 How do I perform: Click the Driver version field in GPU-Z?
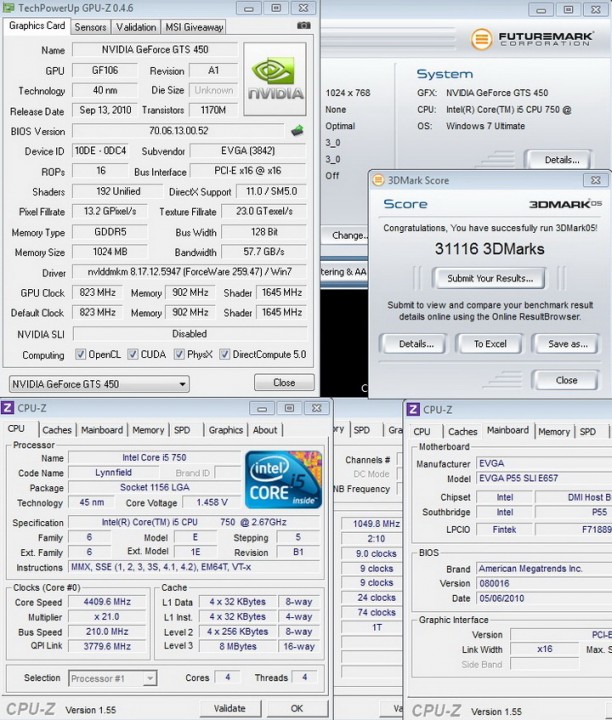[x=190, y=272]
